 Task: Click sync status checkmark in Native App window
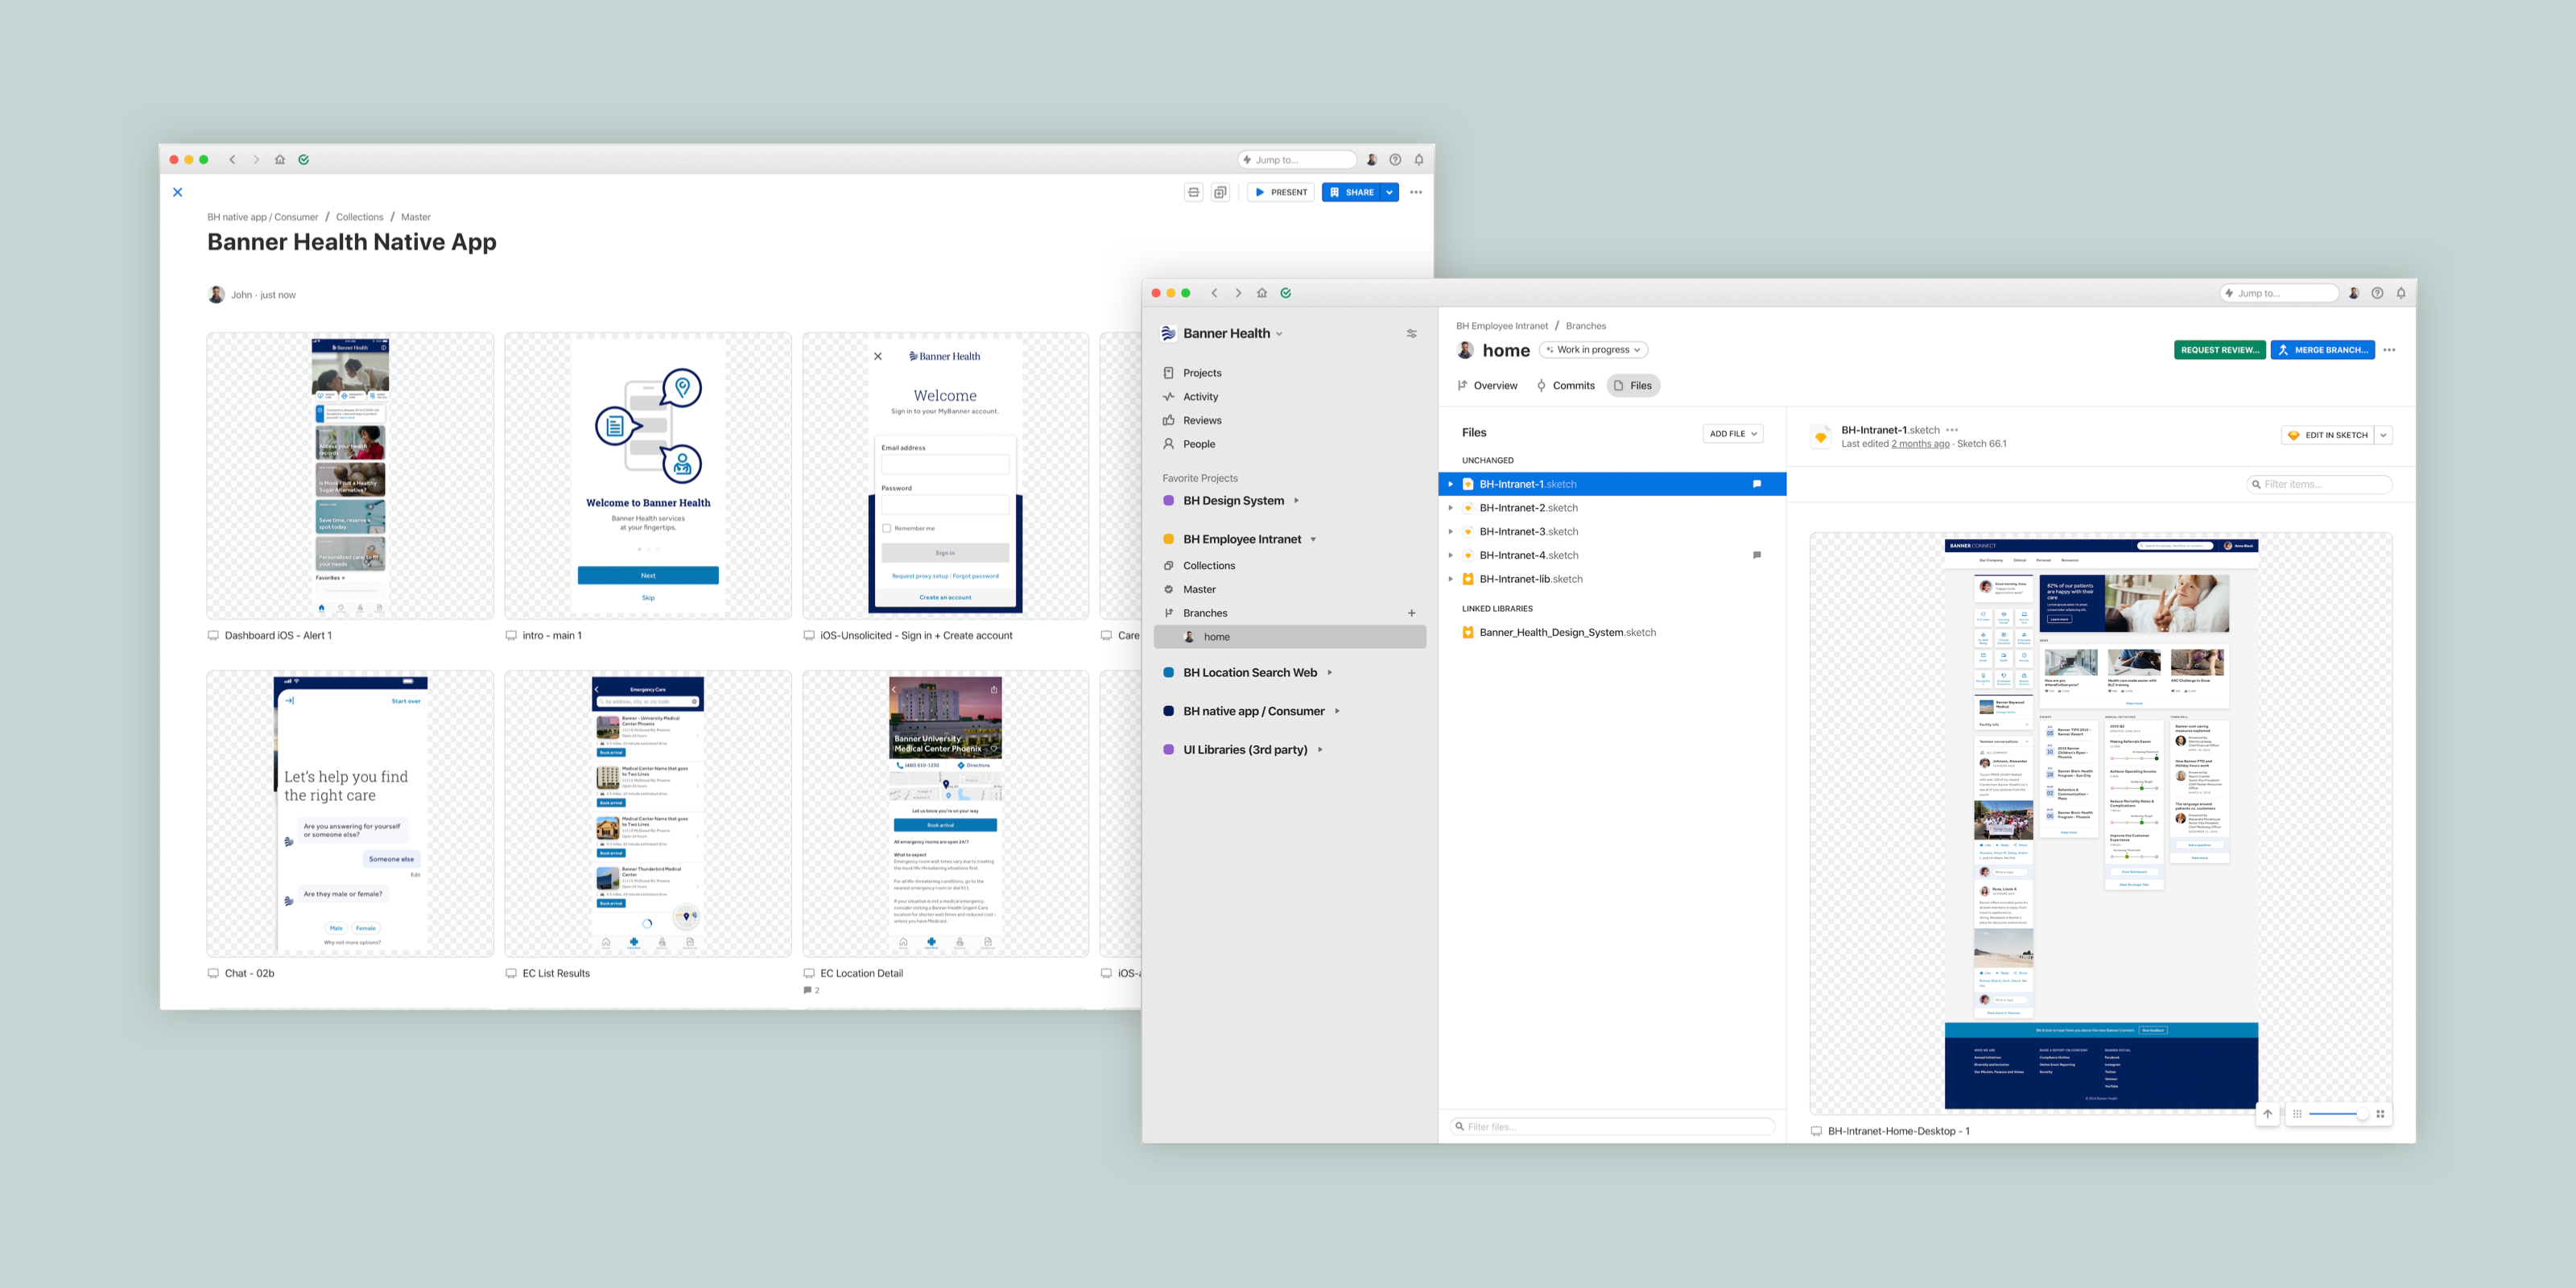pyautogui.click(x=304, y=160)
